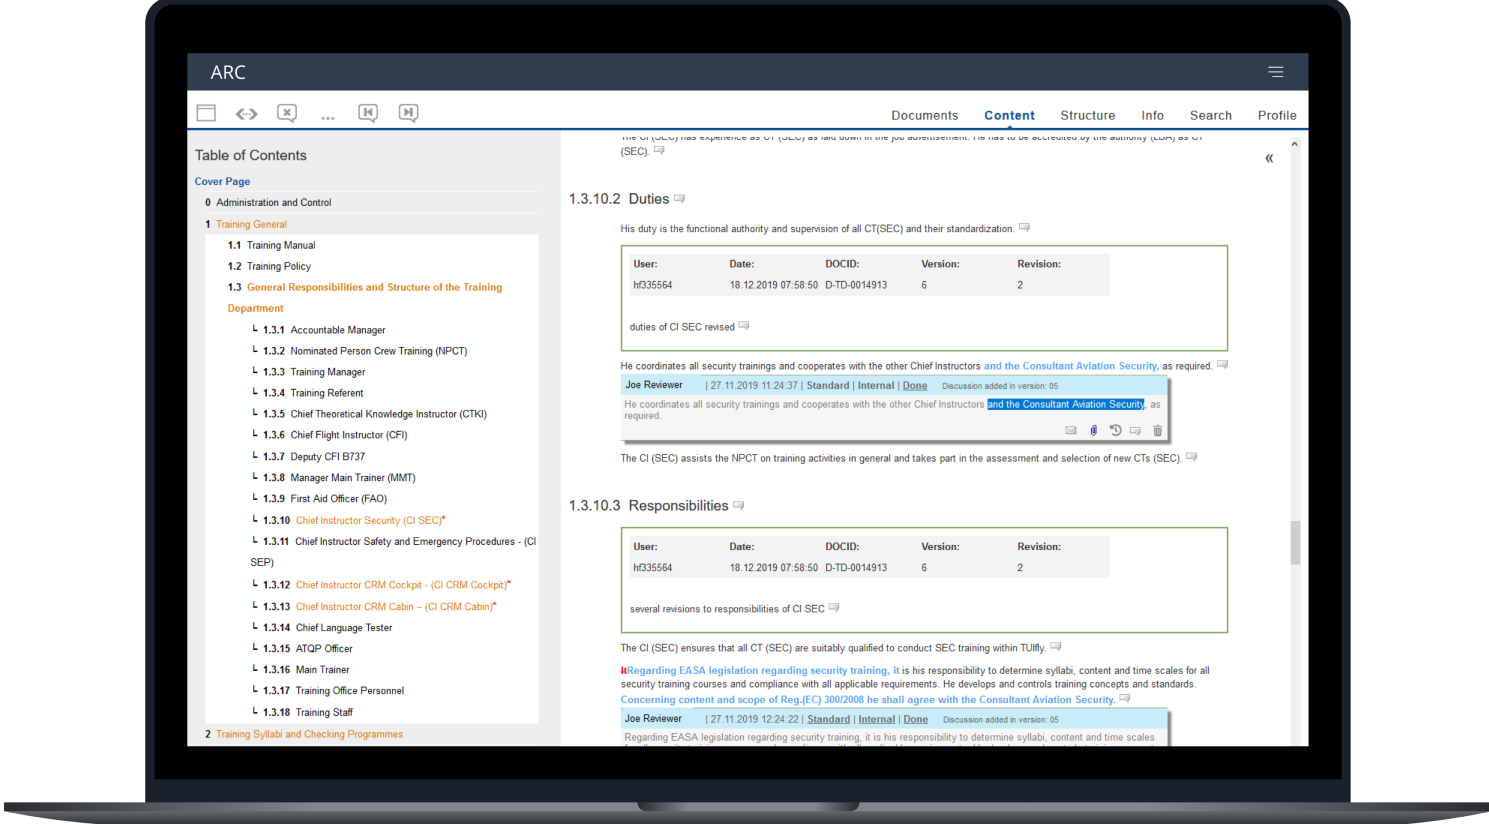The image size is (1489, 824).
Task: Collapse the content pane with the chevron
Action: tap(1268, 158)
